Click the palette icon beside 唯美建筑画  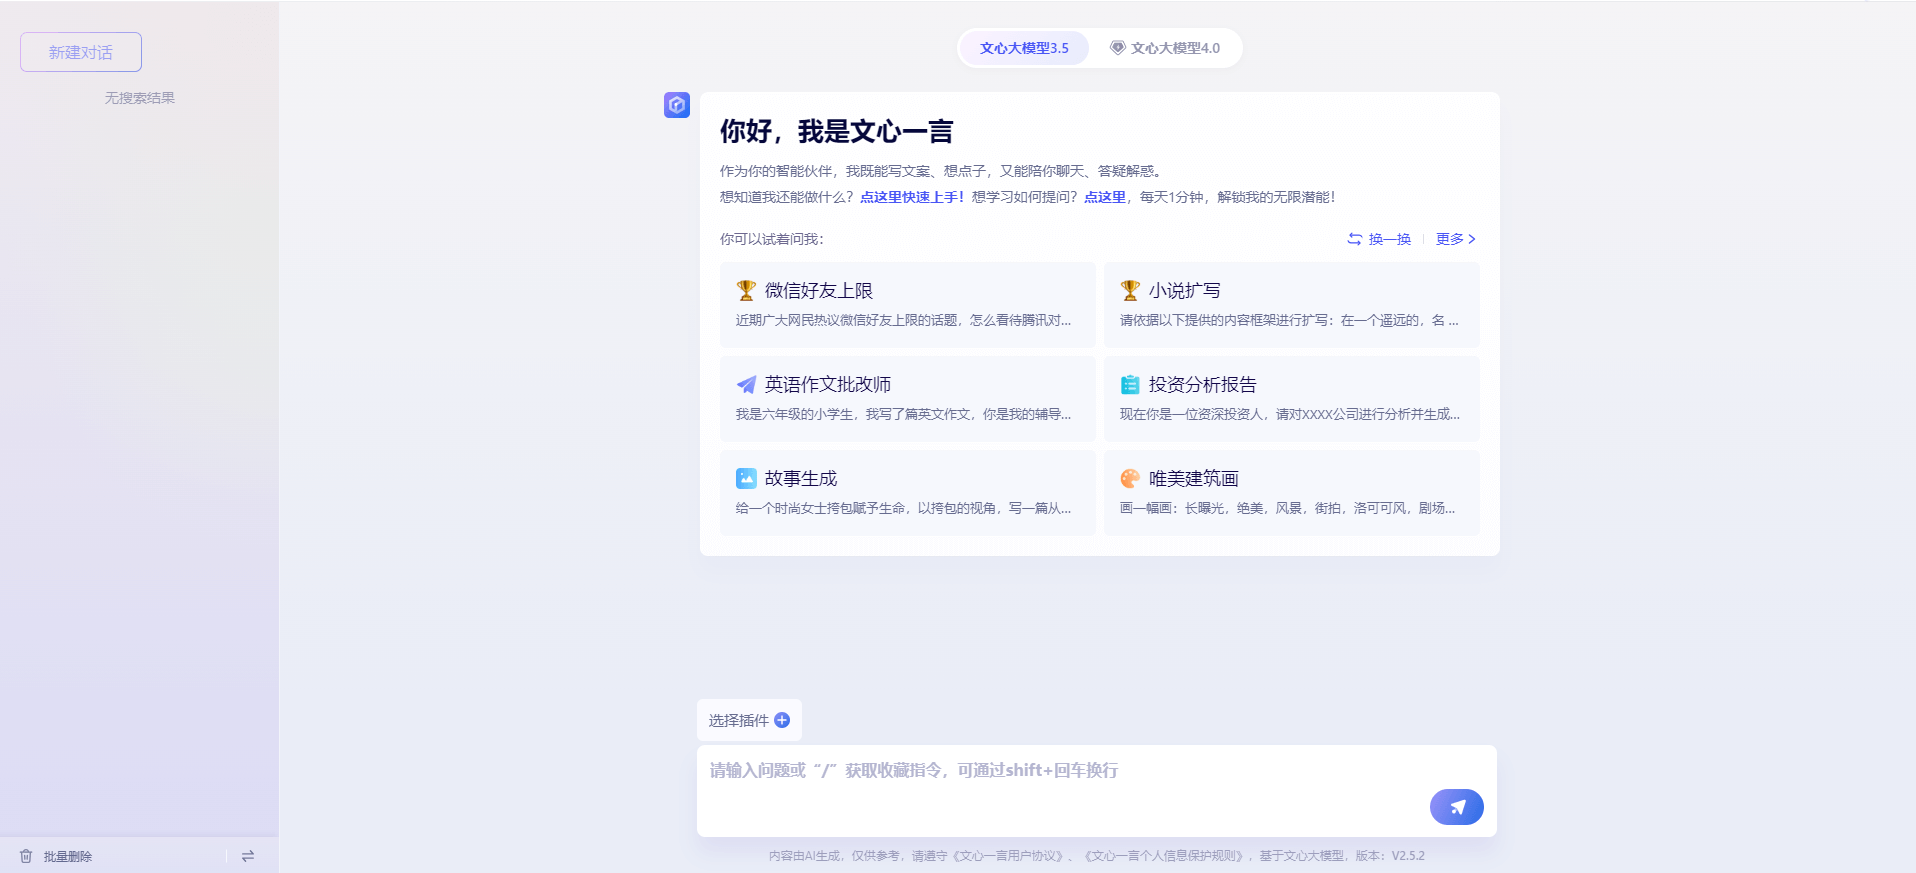coord(1130,479)
